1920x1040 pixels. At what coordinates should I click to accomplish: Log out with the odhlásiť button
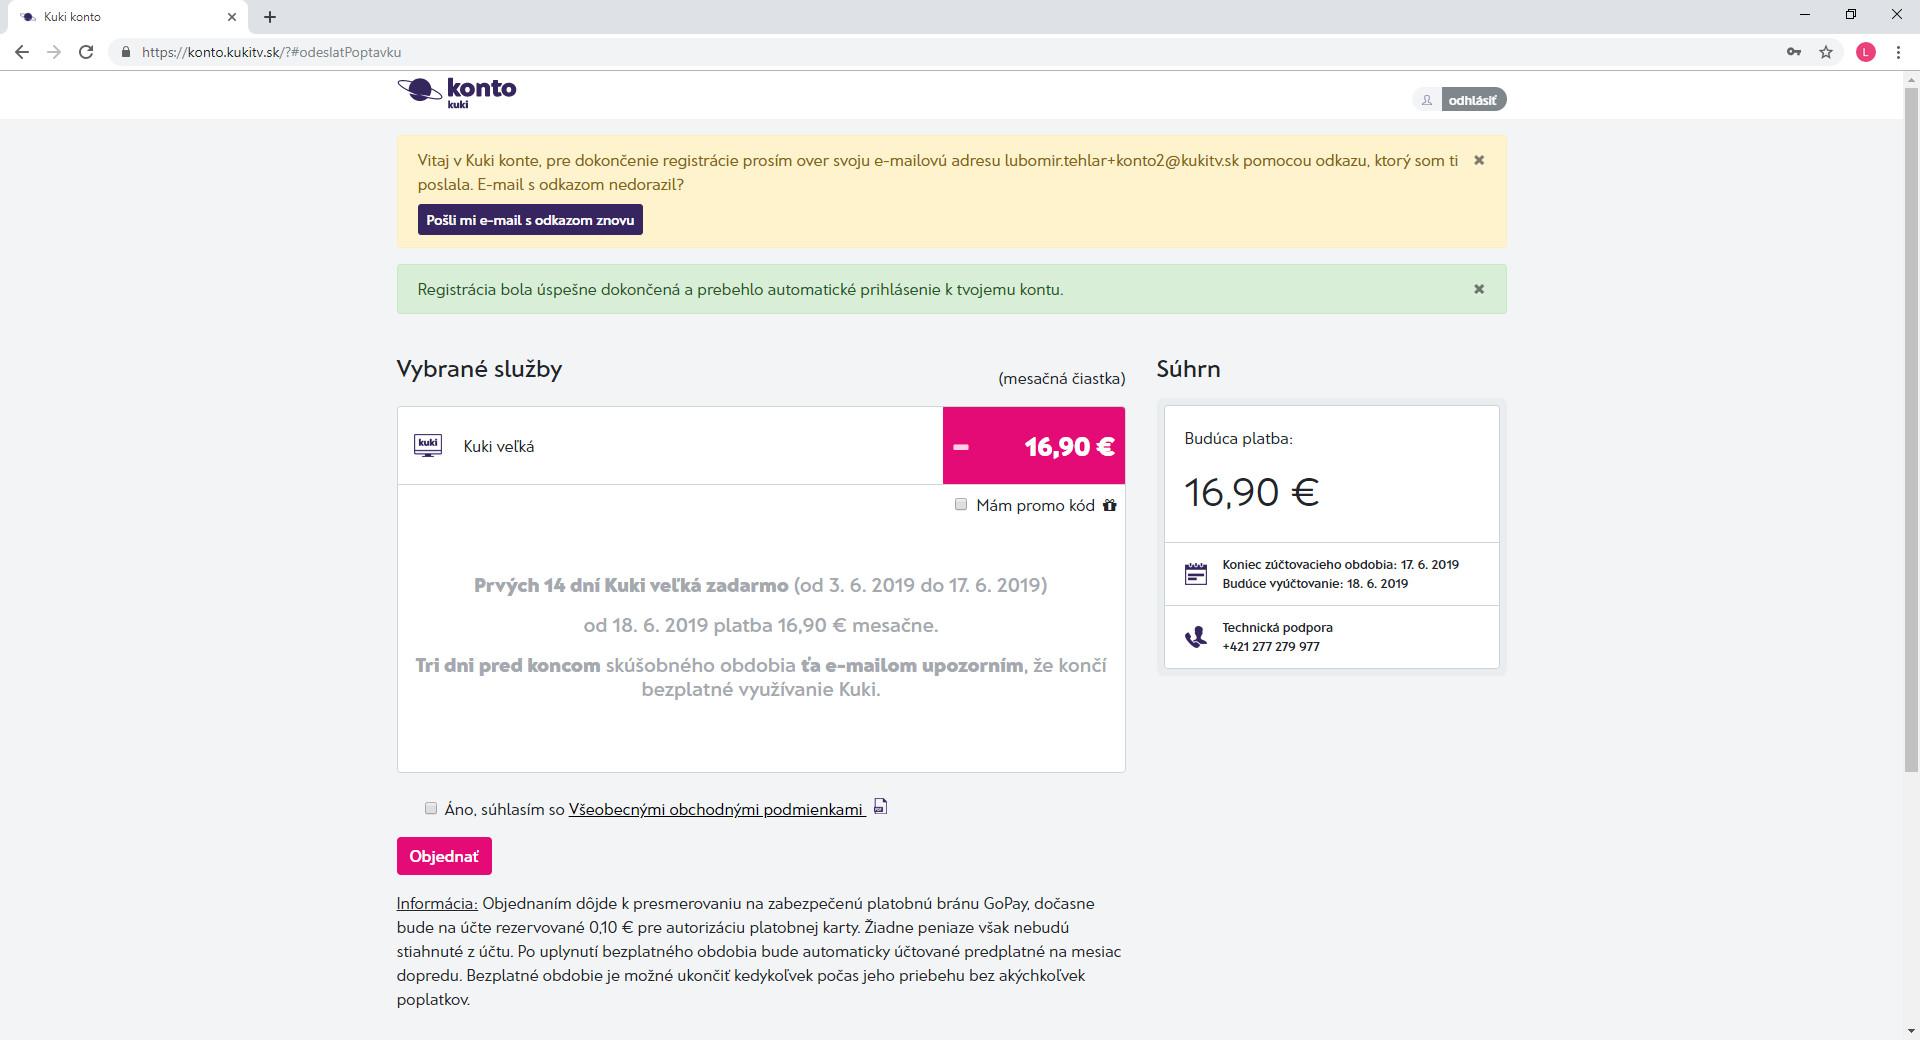pos(1473,100)
